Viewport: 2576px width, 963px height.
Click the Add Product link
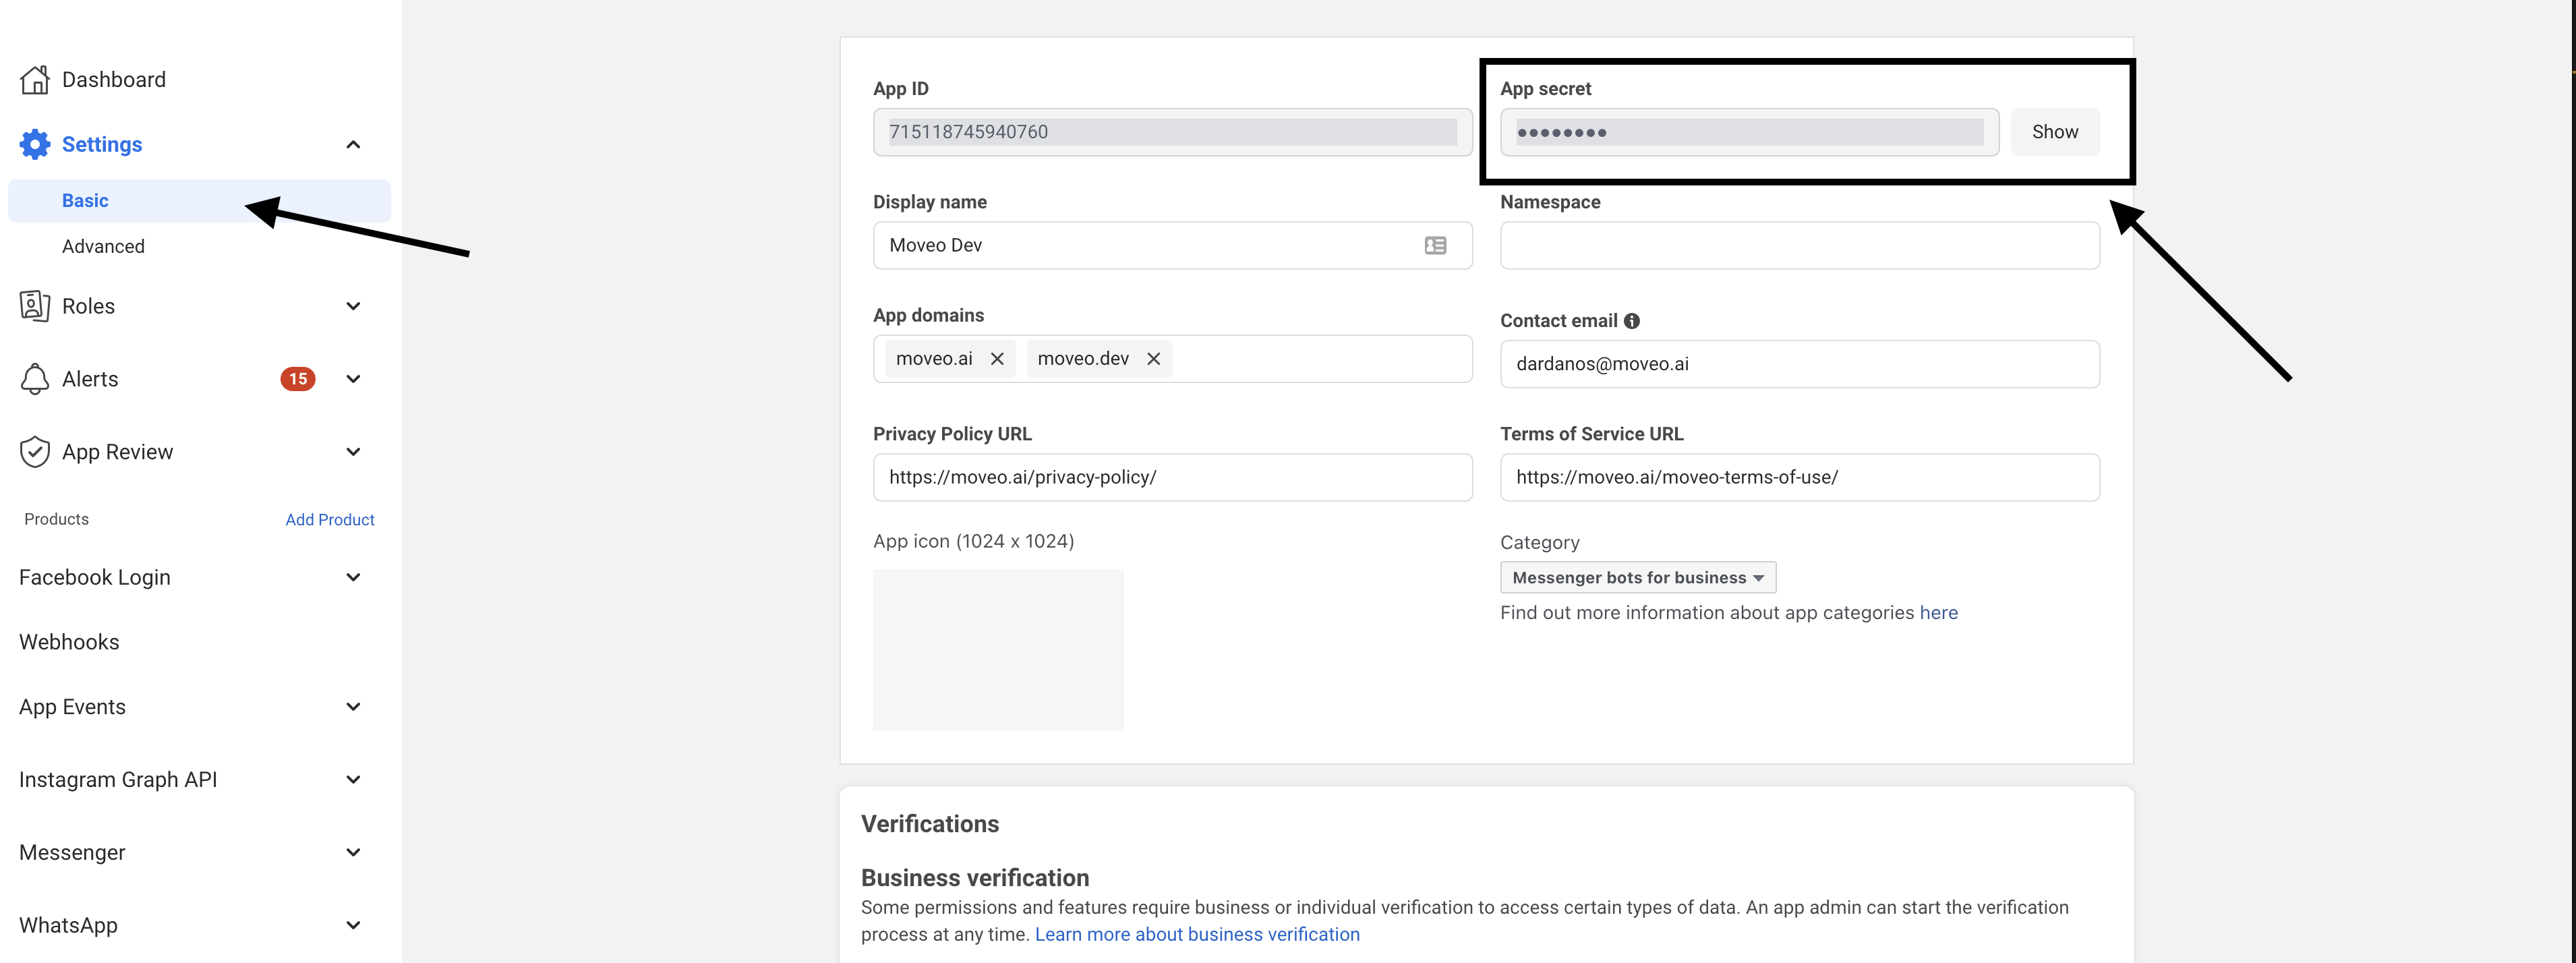(x=329, y=520)
